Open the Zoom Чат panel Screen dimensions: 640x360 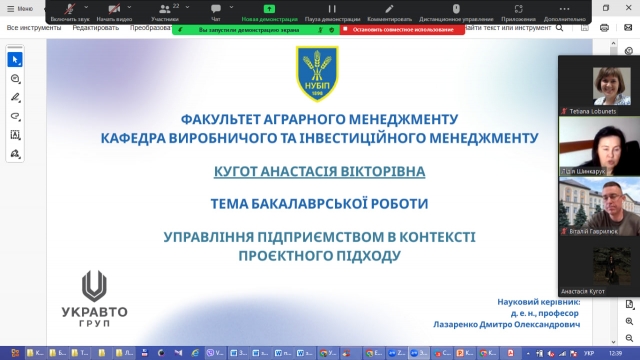coord(216,12)
